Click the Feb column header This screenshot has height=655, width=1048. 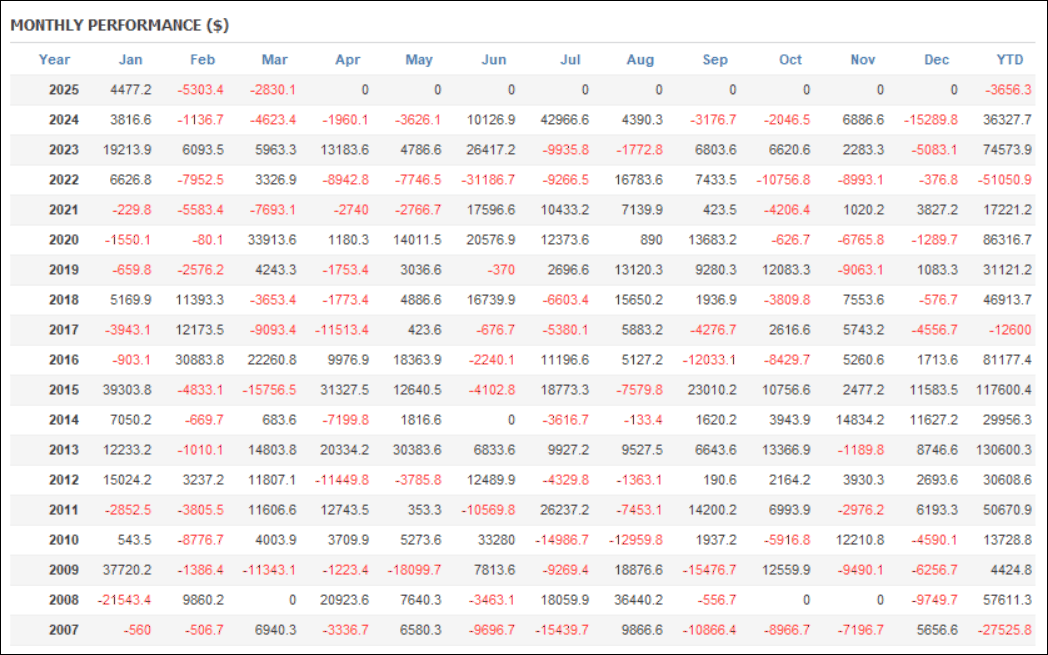pos(203,59)
